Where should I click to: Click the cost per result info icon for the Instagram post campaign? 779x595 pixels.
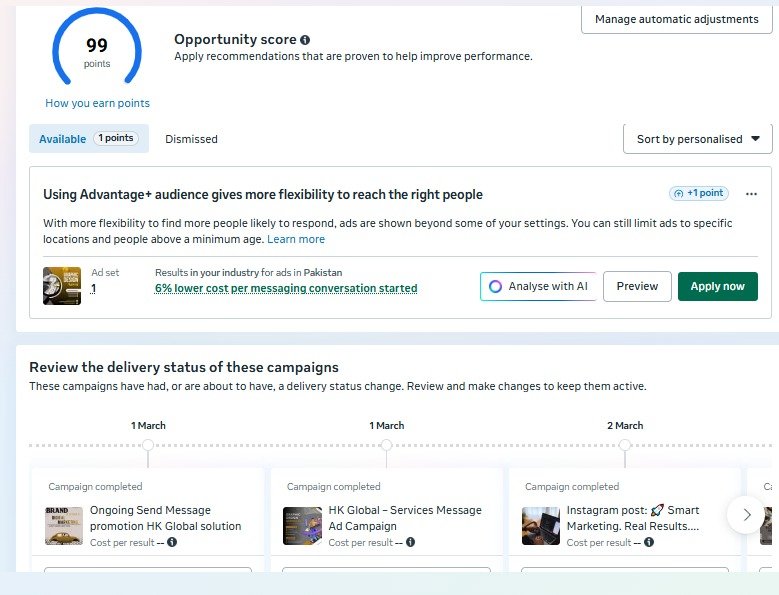(x=649, y=542)
